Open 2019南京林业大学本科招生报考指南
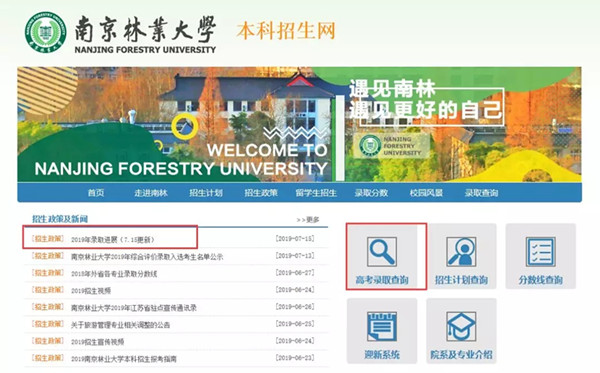This screenshot has width=600, height=373. (x=124, y=359)
